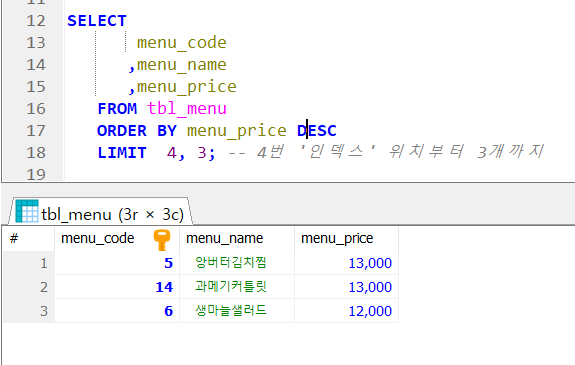Click the Korean comment on line 18
Image resolution: width=575 pixels, height=365 pixels.
pos(386,152)
